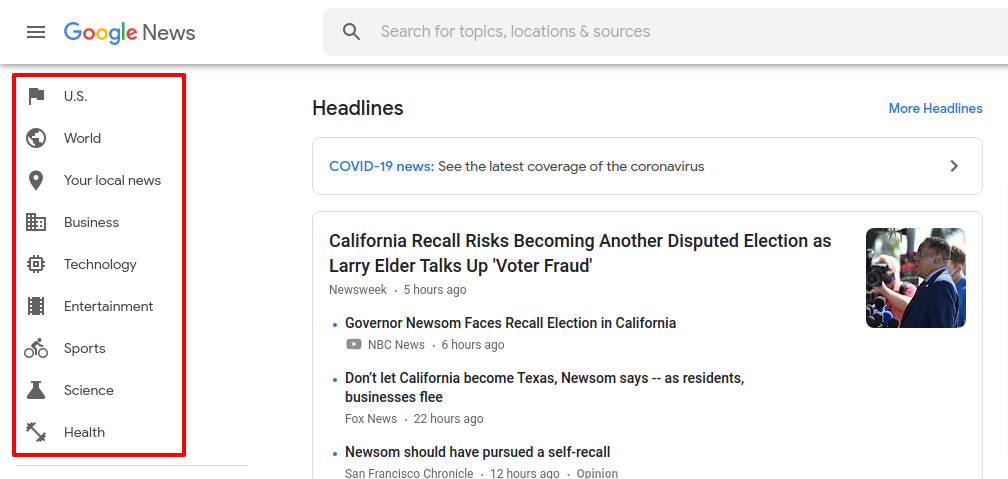This screenshot has height=479, width=1008.
Task: Open the California Recall Risks headline
Action: tap(580, 253)
